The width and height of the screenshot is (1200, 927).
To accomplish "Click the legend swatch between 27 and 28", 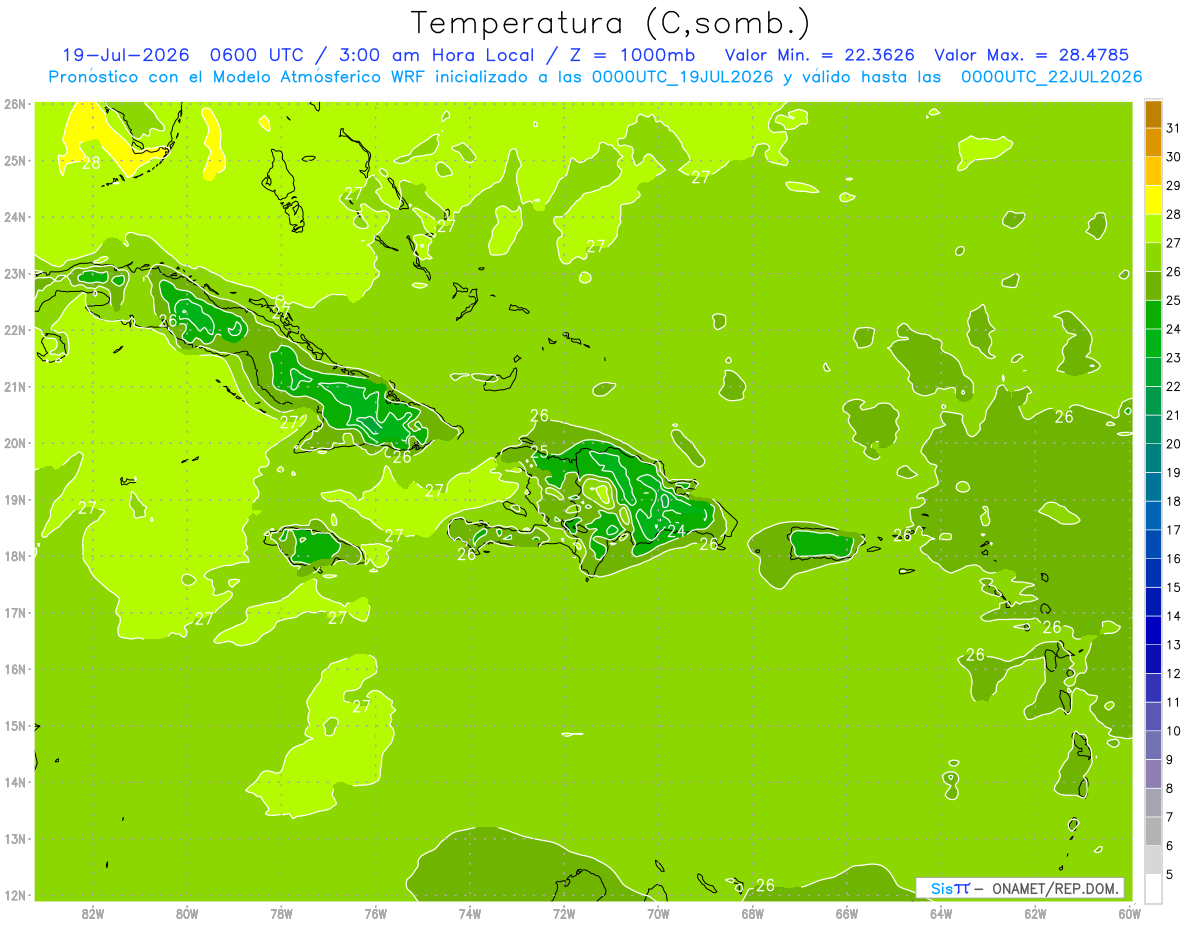I will [1153, 229].
